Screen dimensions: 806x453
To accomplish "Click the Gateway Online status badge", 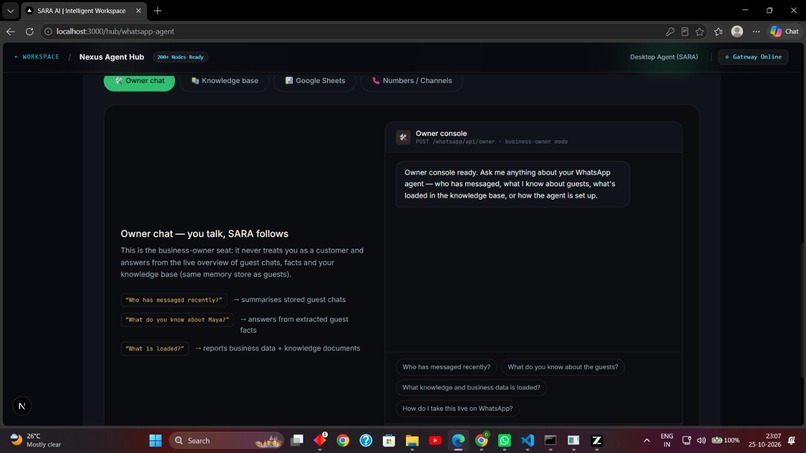I will [753, 57].
